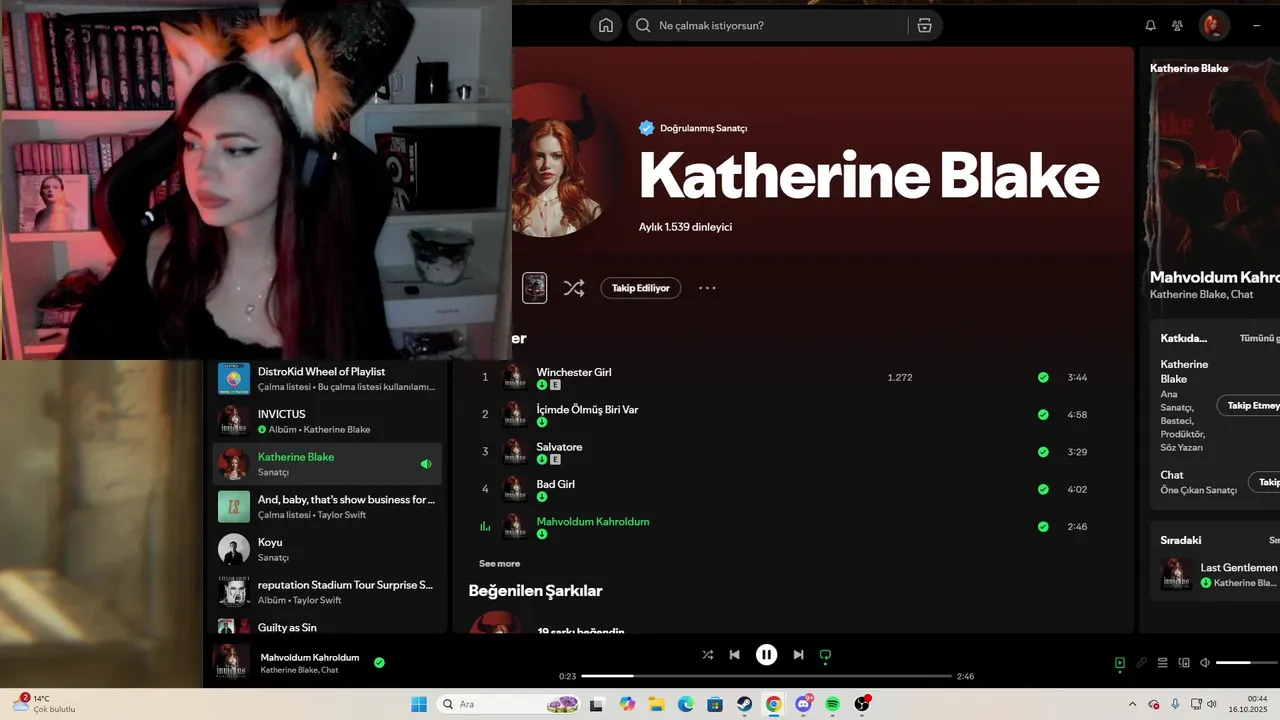The height and width of the screenshot is (720, 1280).
Task: Open the Friend Activity icon in the top bar
Action: [x=1178, y=26]
